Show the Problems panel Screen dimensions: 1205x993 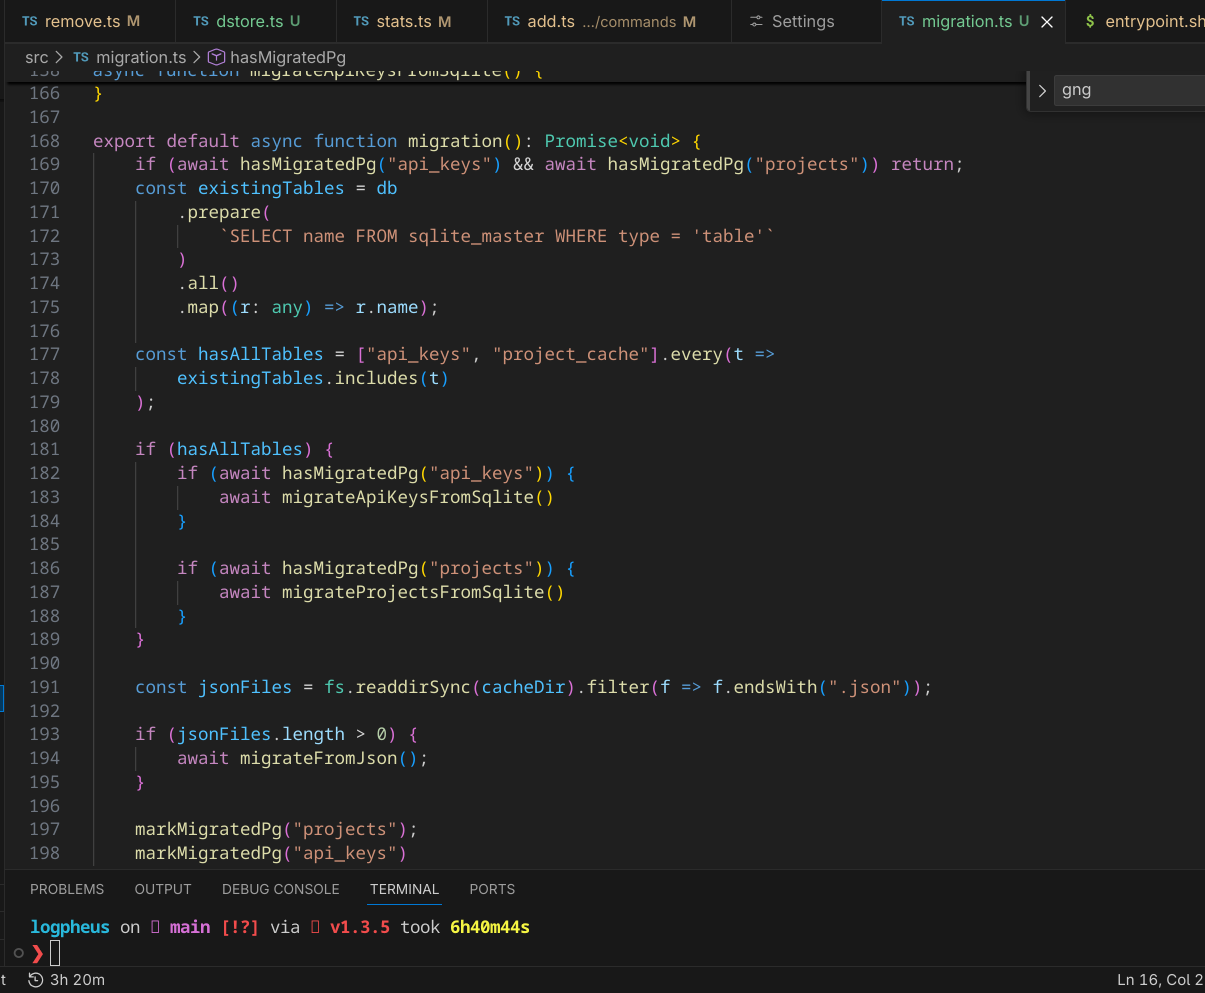coord(67,889)
